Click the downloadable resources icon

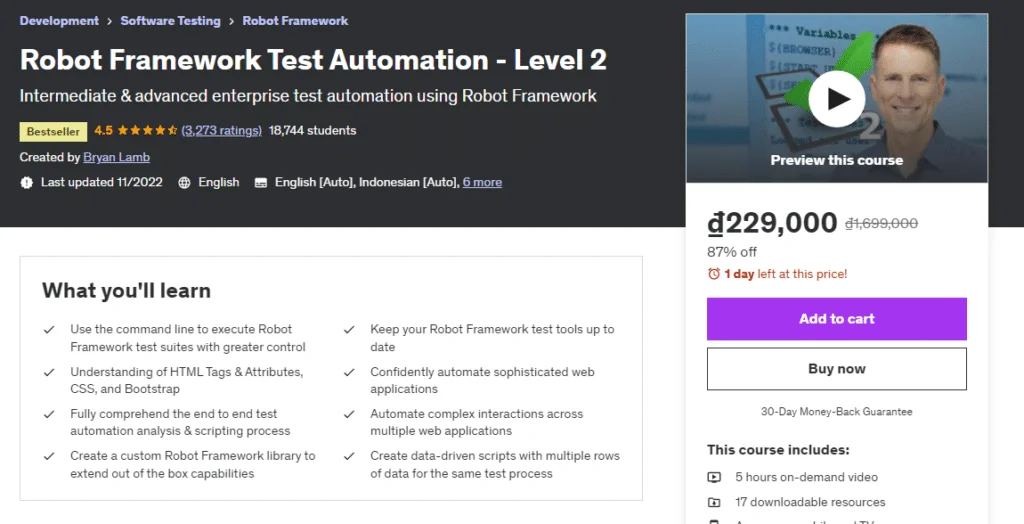point(714,502)
